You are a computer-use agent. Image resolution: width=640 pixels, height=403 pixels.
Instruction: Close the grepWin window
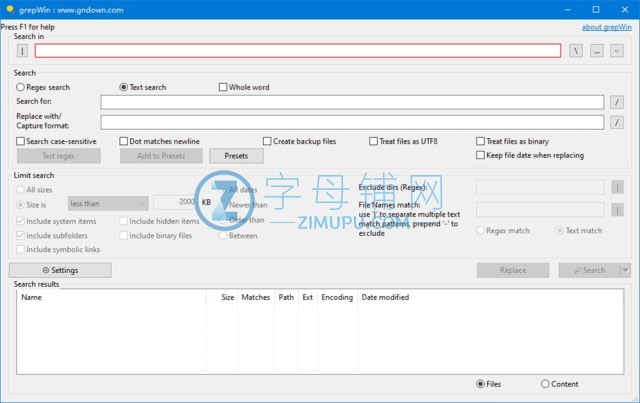point(625,9)
